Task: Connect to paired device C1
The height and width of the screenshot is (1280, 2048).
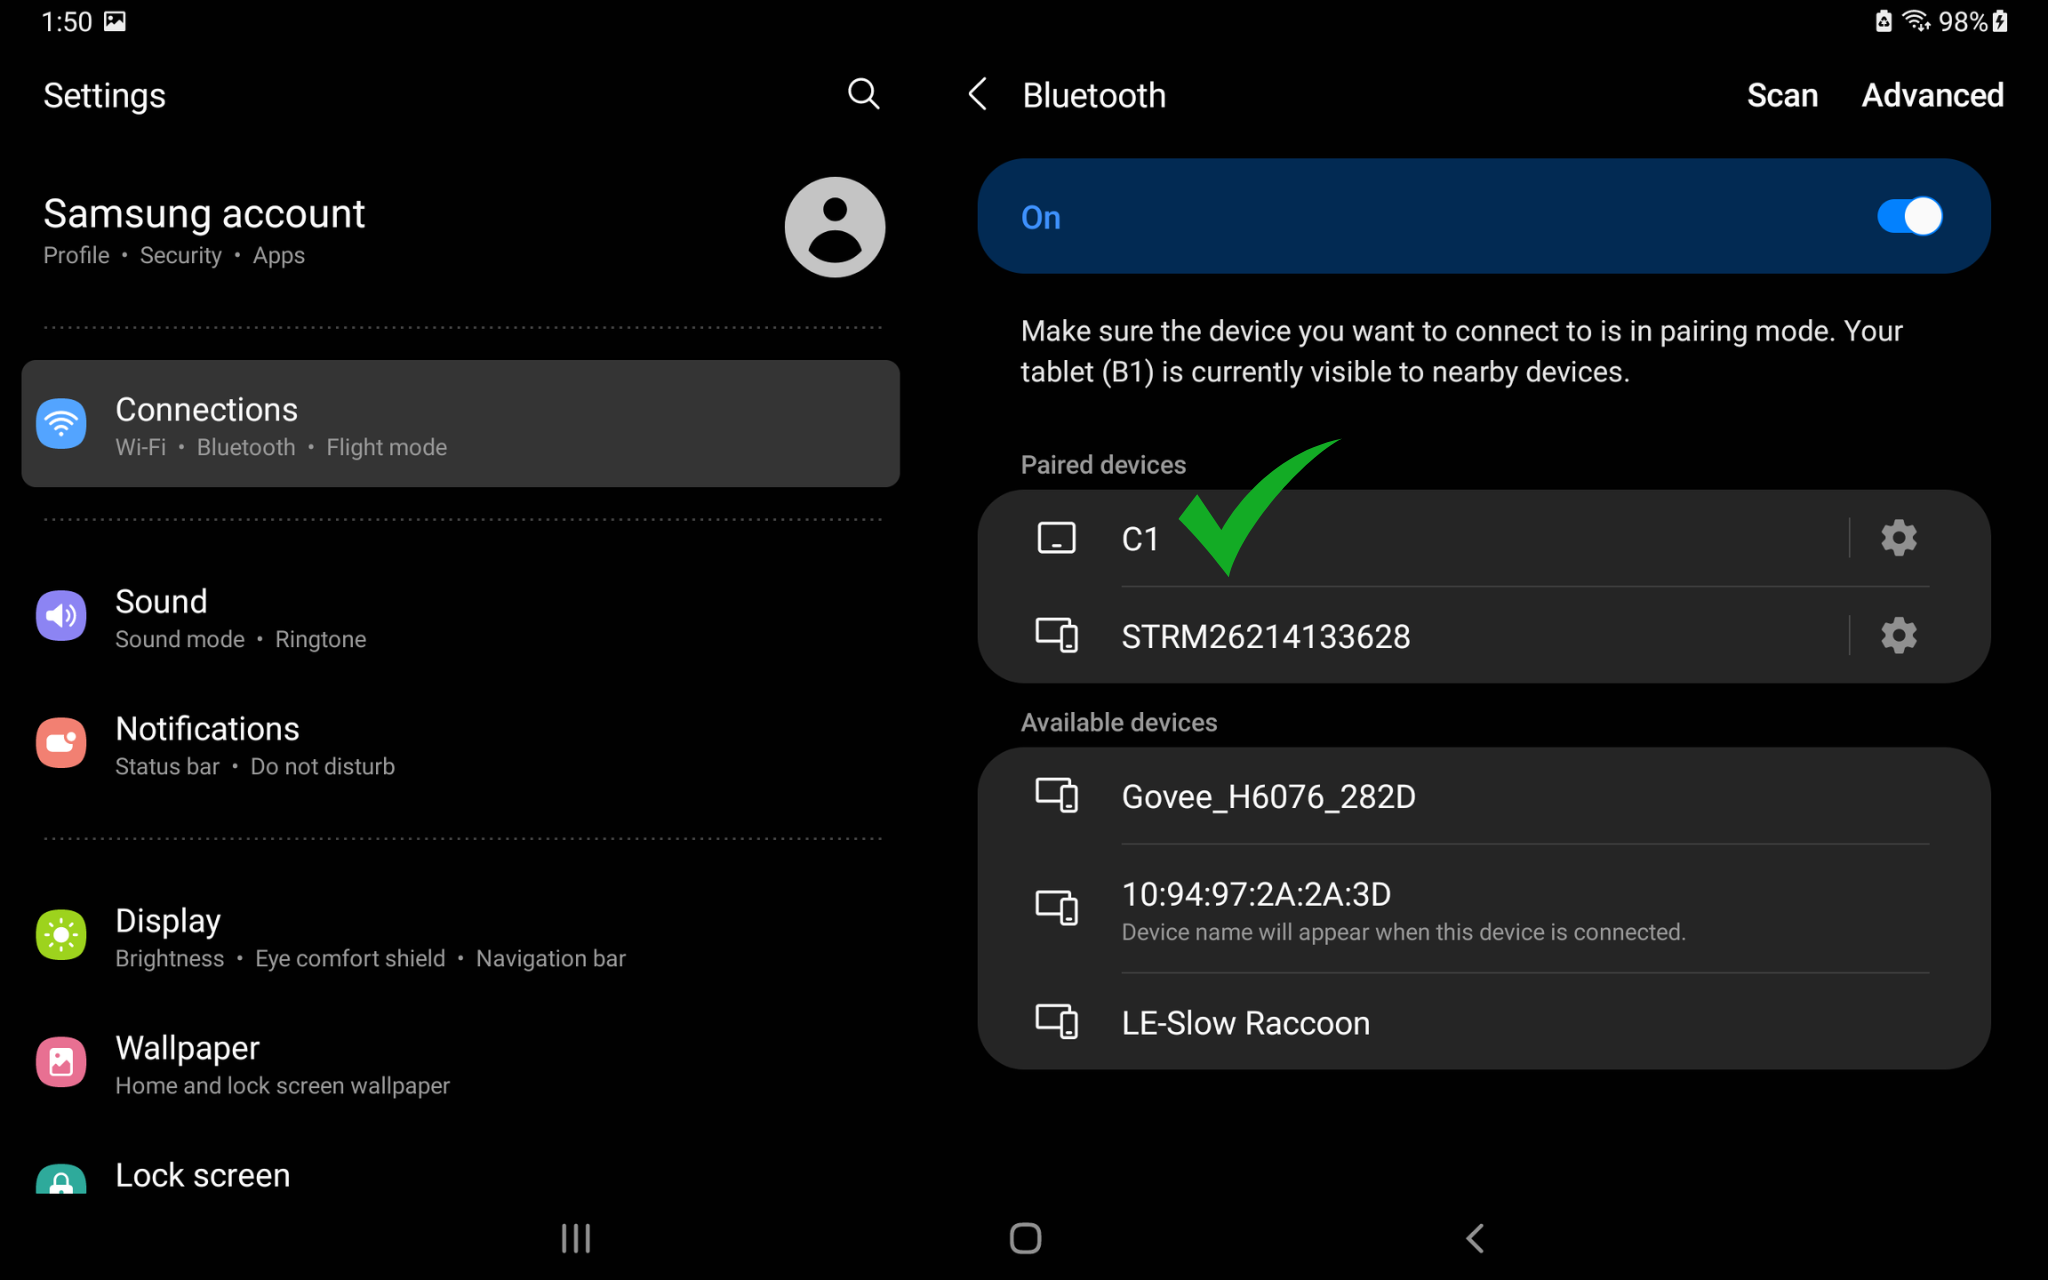Action: [1140, 539]
